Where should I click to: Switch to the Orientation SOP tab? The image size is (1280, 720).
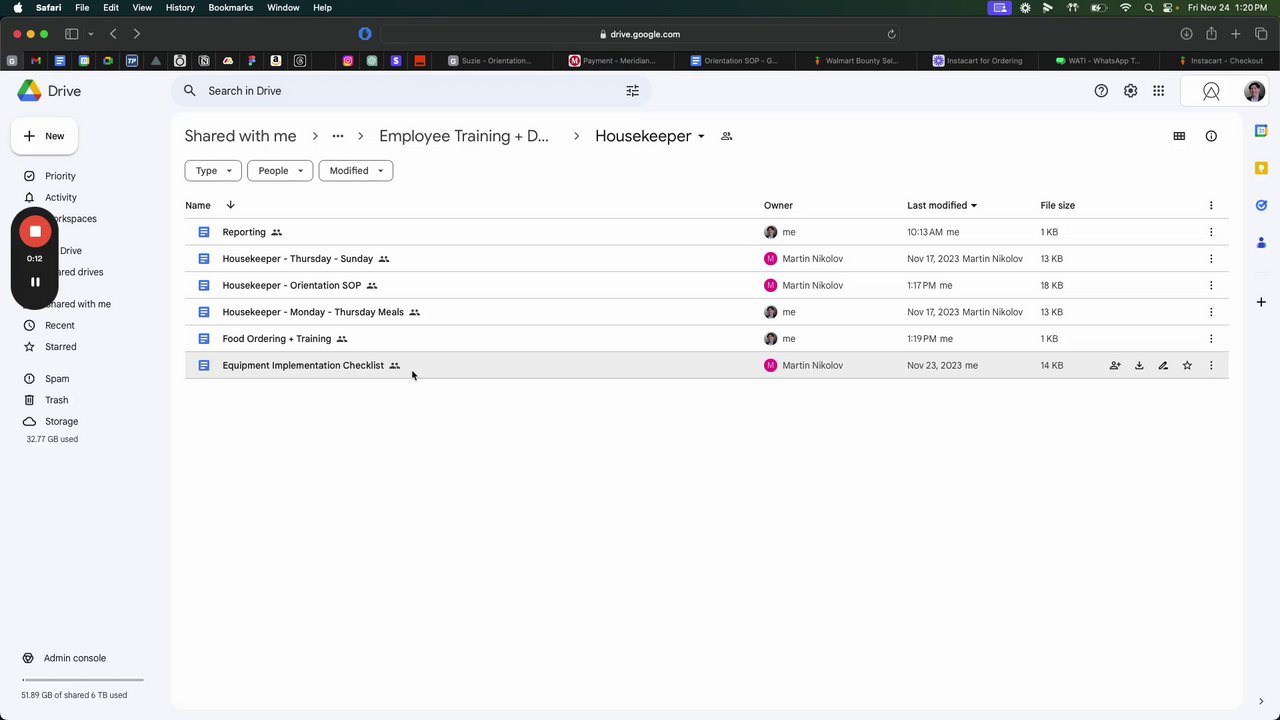(735, 61)
